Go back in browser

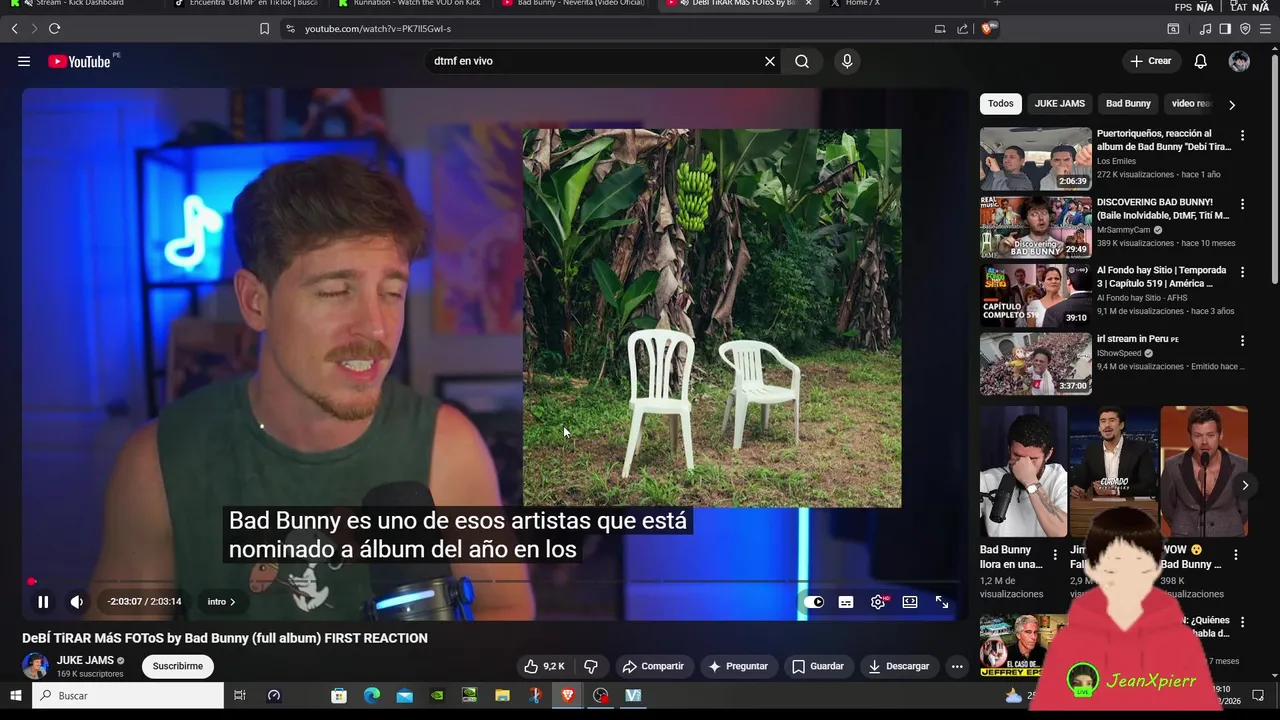(x=14, y=29)
